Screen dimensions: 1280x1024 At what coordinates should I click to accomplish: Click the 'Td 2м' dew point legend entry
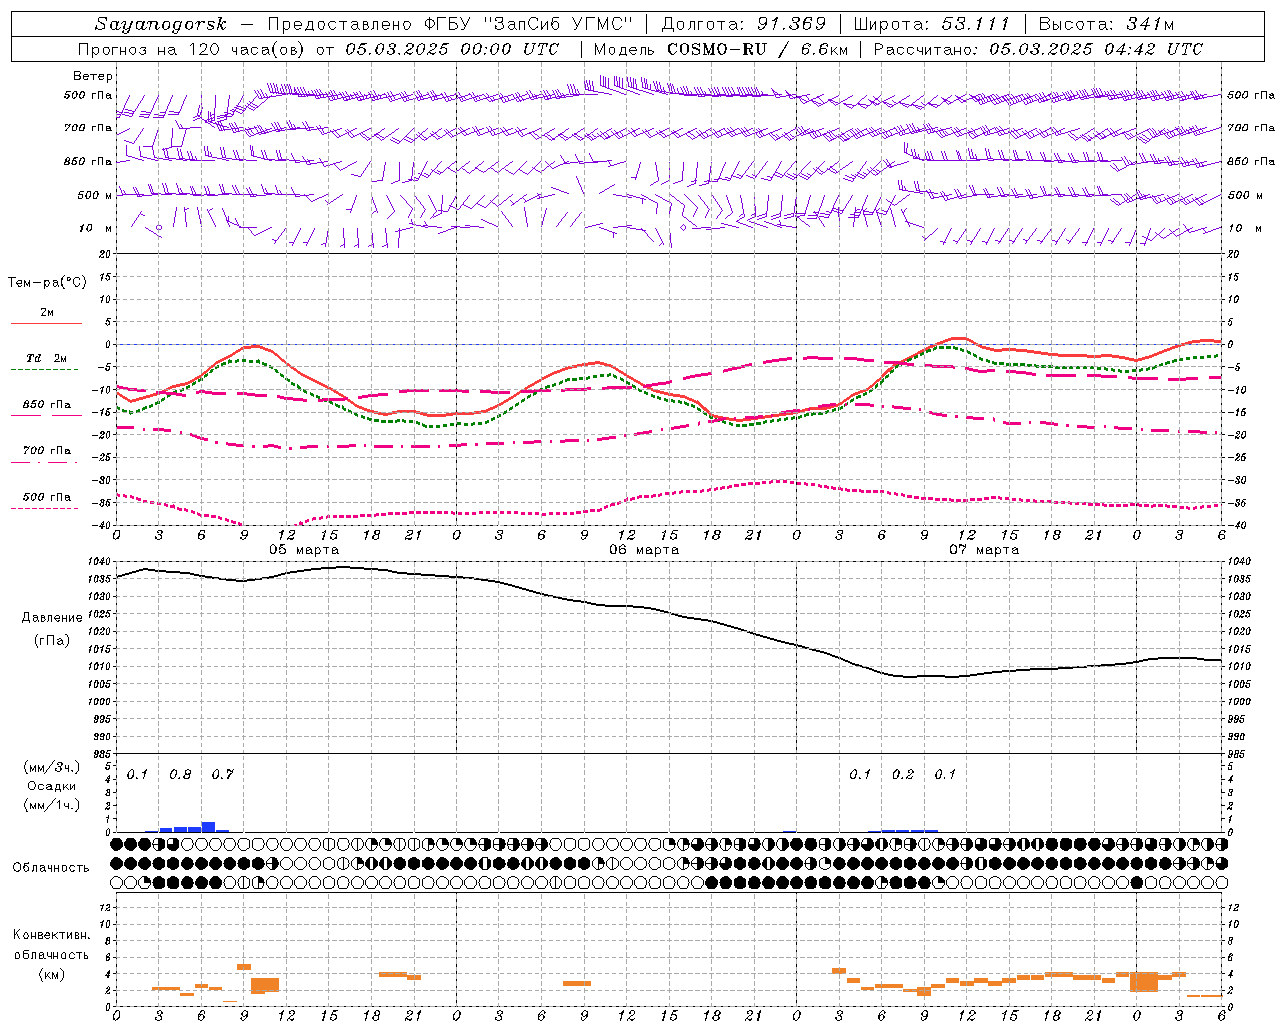47,358
